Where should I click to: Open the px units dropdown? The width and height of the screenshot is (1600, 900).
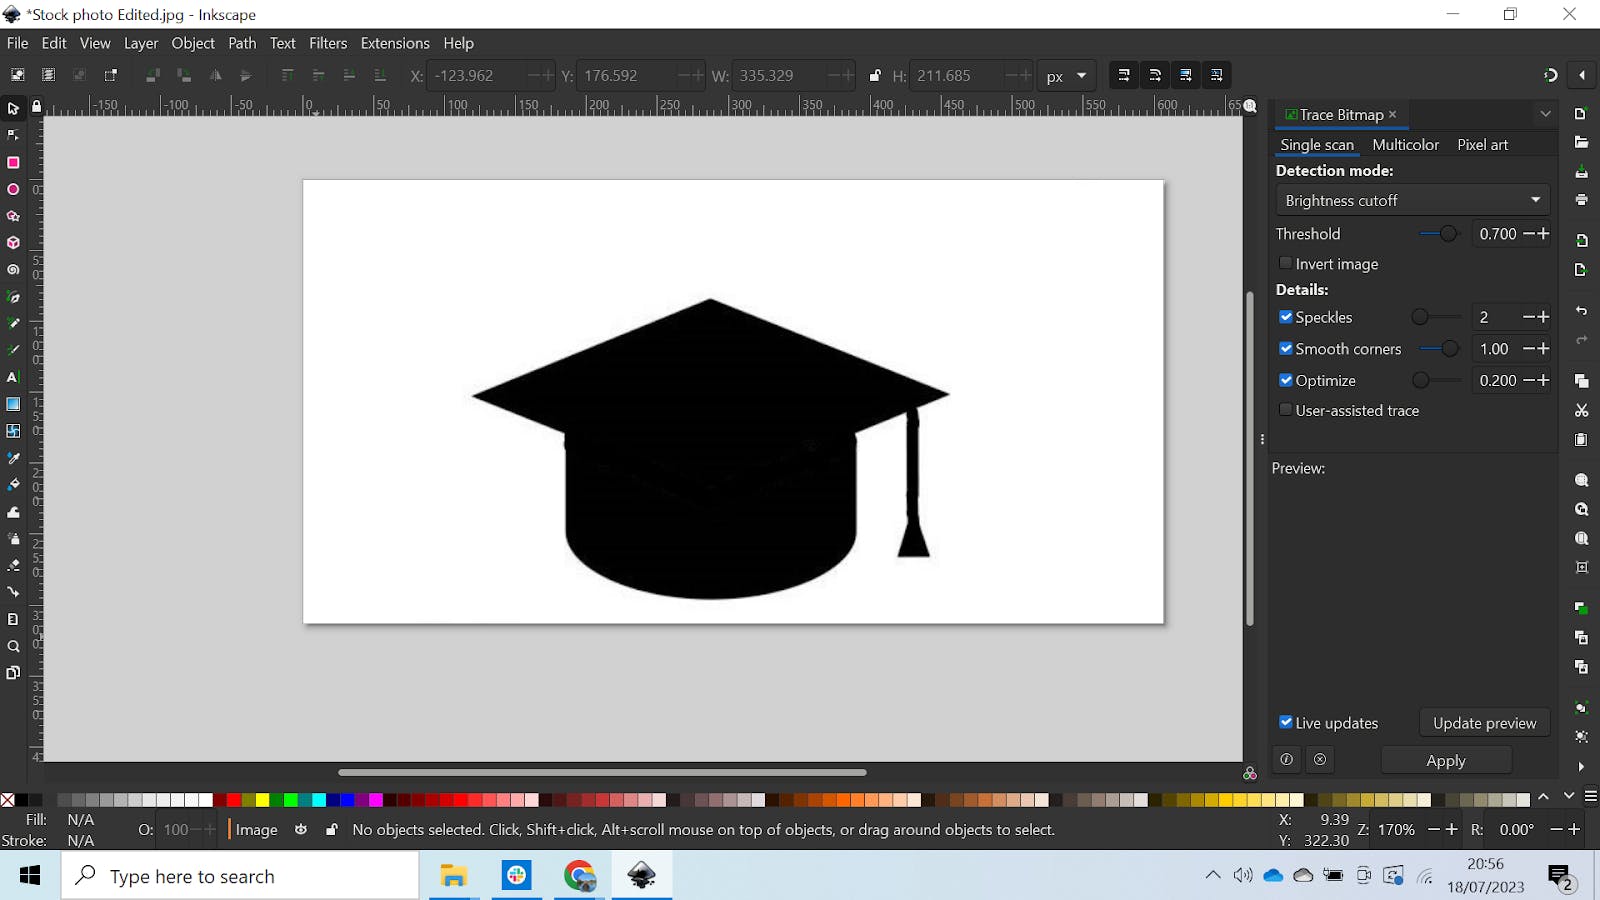[x=1066, y=76]
